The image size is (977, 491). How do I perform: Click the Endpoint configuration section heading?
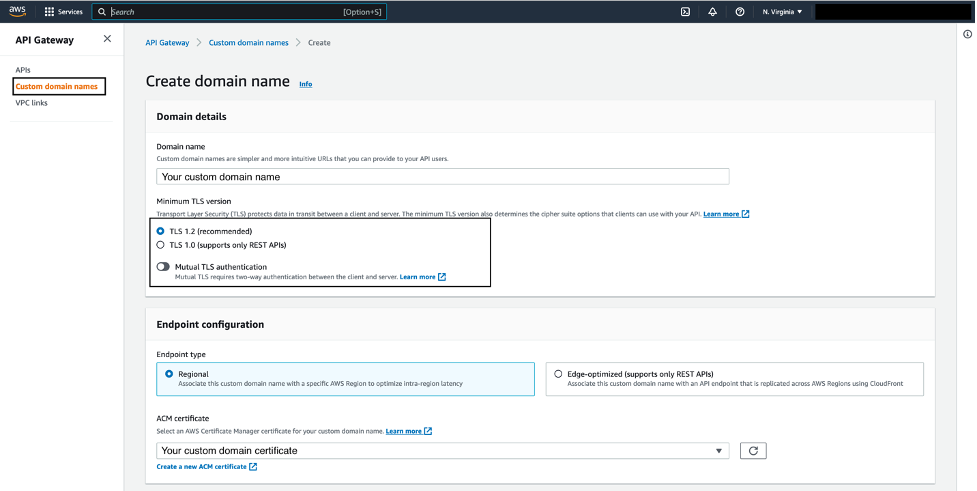click(x=210, y=324)
